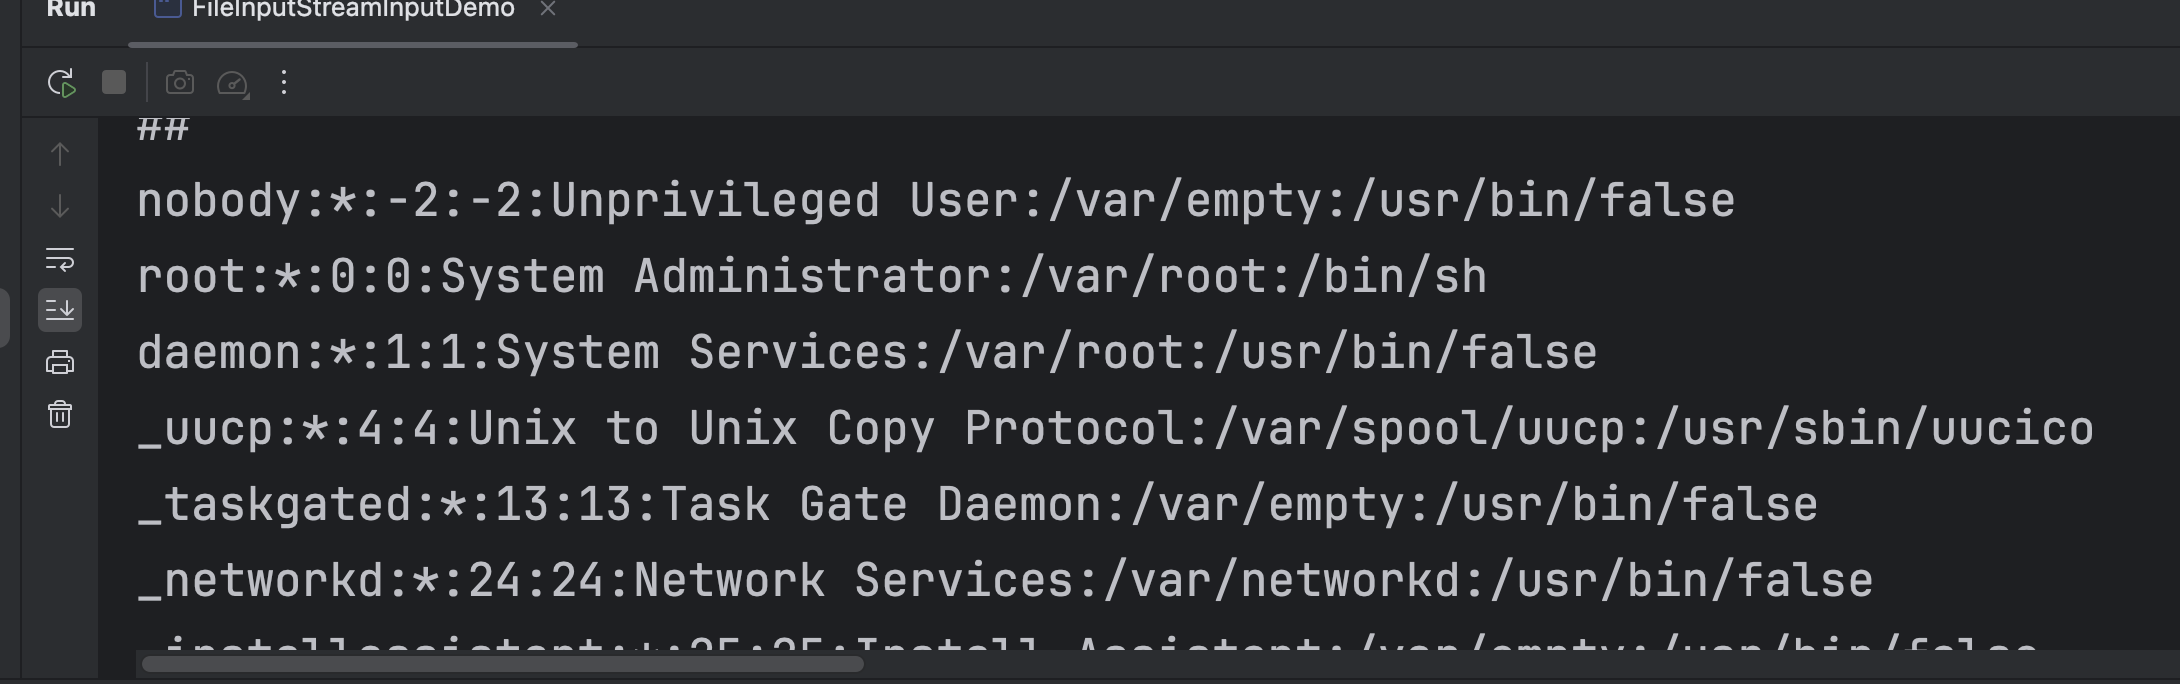2180x684 pixels.
Task: Click the _networkd Network Services line
Action: coord(1004,581)
